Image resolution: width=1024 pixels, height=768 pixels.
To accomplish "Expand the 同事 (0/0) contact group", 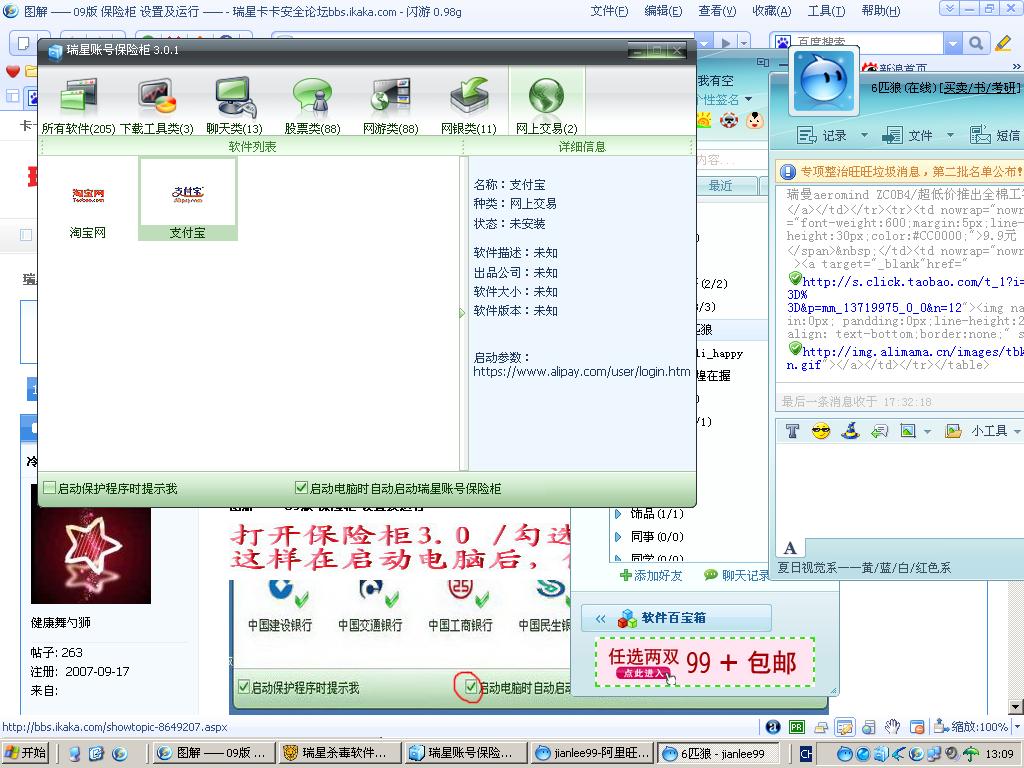I will click(x=618, y=537).
